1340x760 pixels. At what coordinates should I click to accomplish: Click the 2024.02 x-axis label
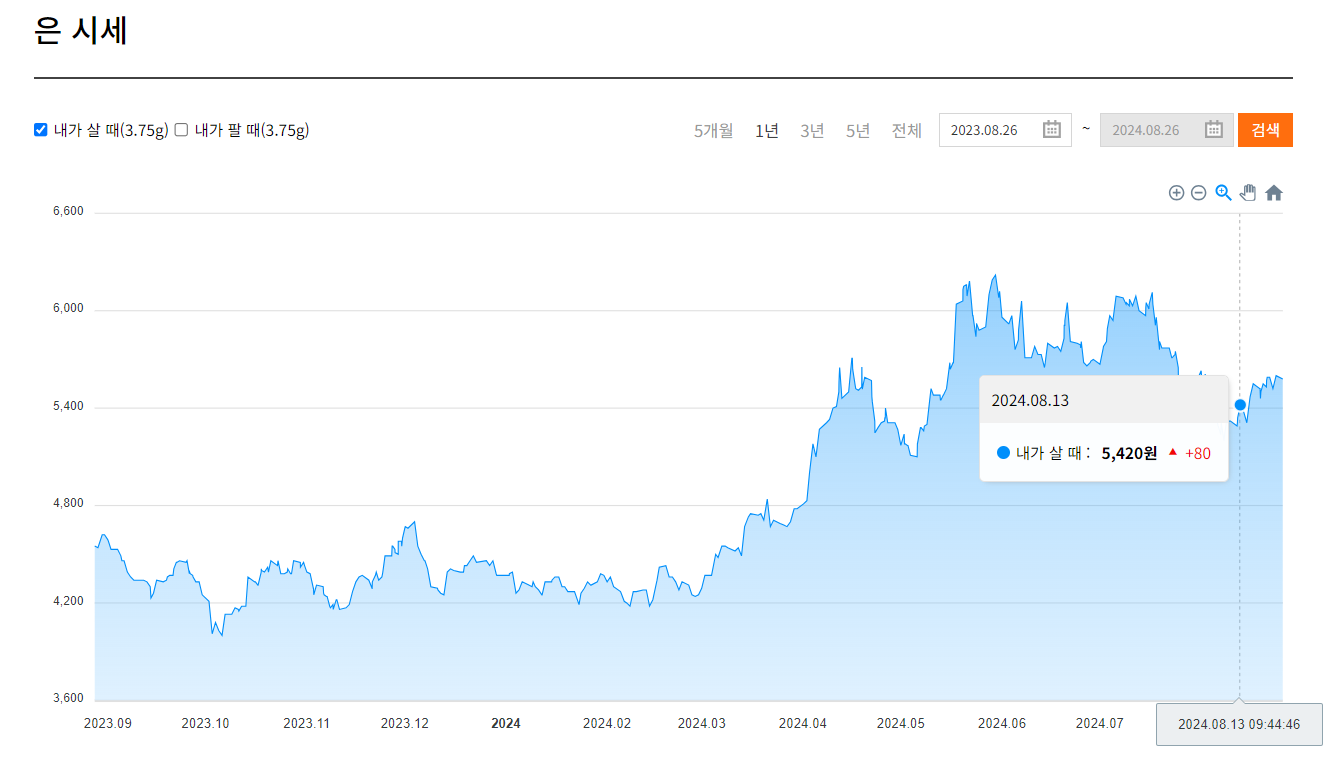[x=607, y=723]
